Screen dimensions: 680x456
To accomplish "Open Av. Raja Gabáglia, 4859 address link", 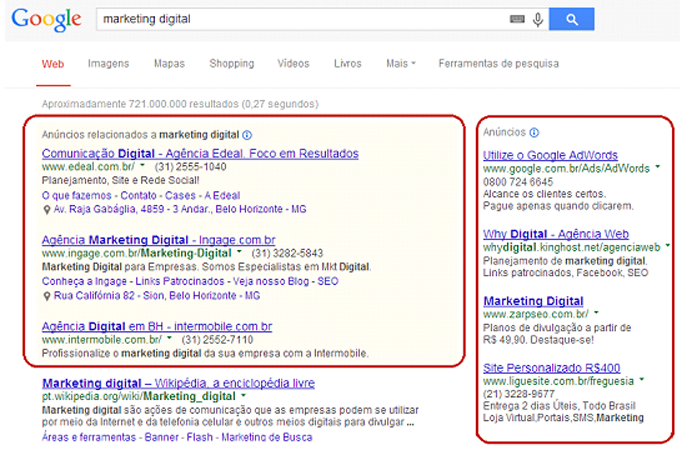I will tap(180, 210).
